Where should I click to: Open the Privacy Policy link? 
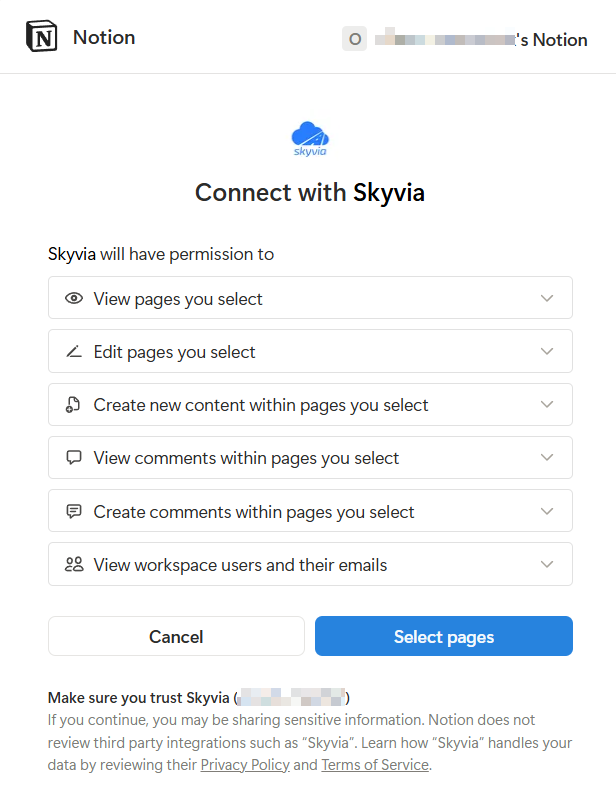pos(245,765)
